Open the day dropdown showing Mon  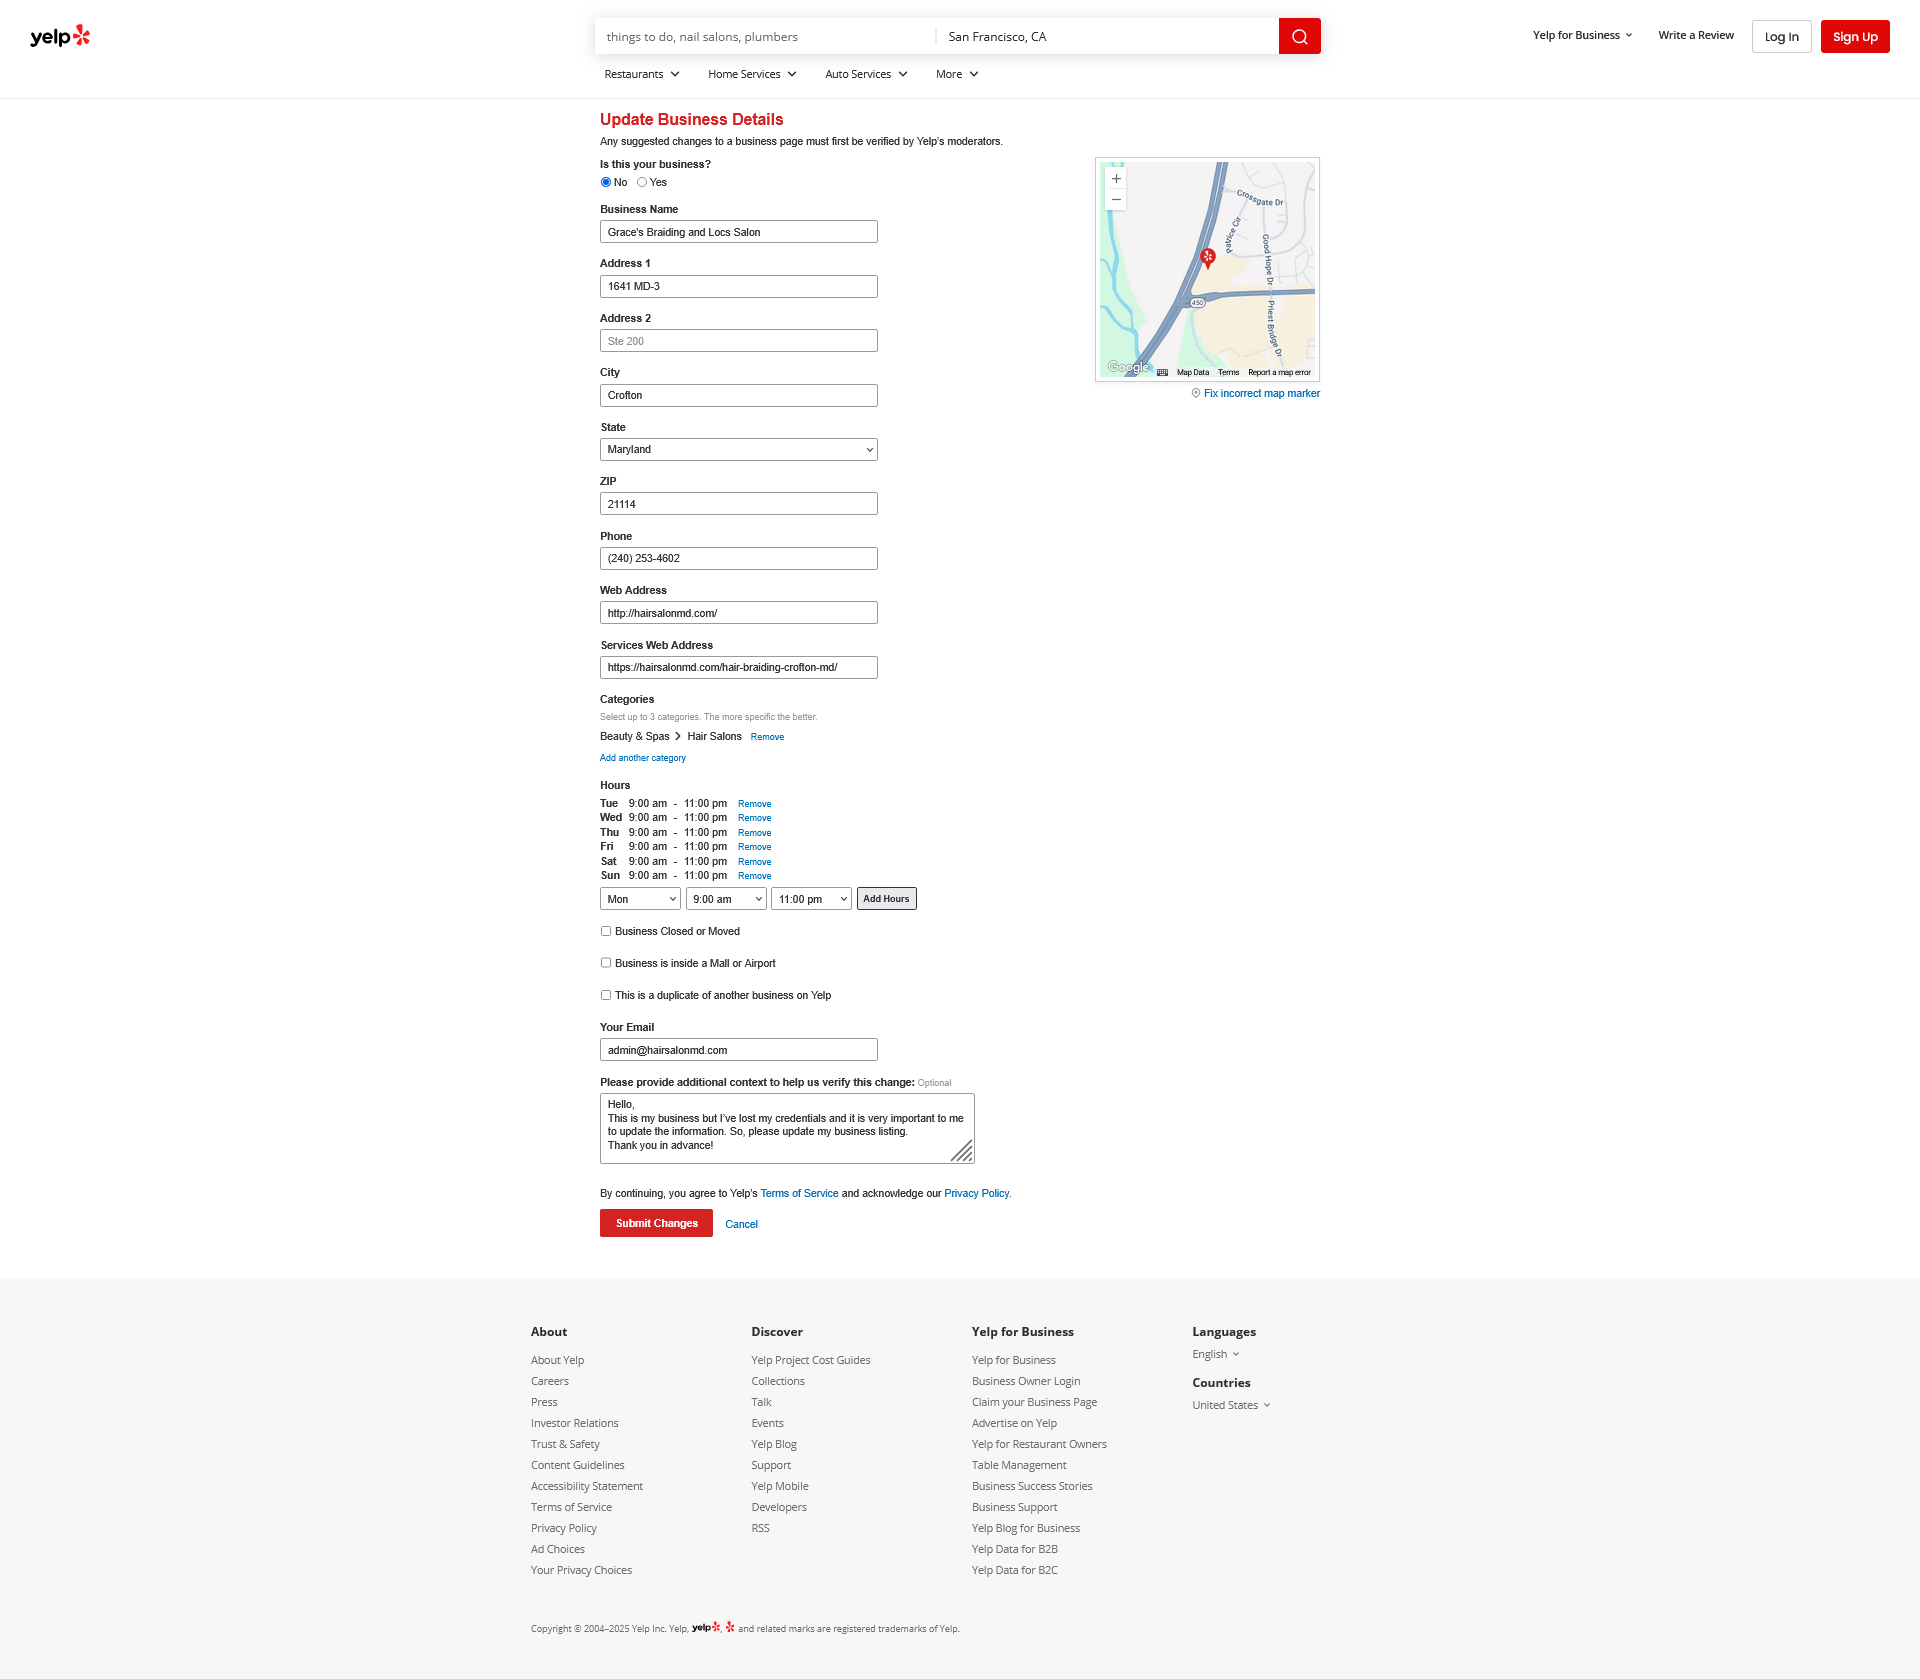pyautogui.click(x=640, y=899)
